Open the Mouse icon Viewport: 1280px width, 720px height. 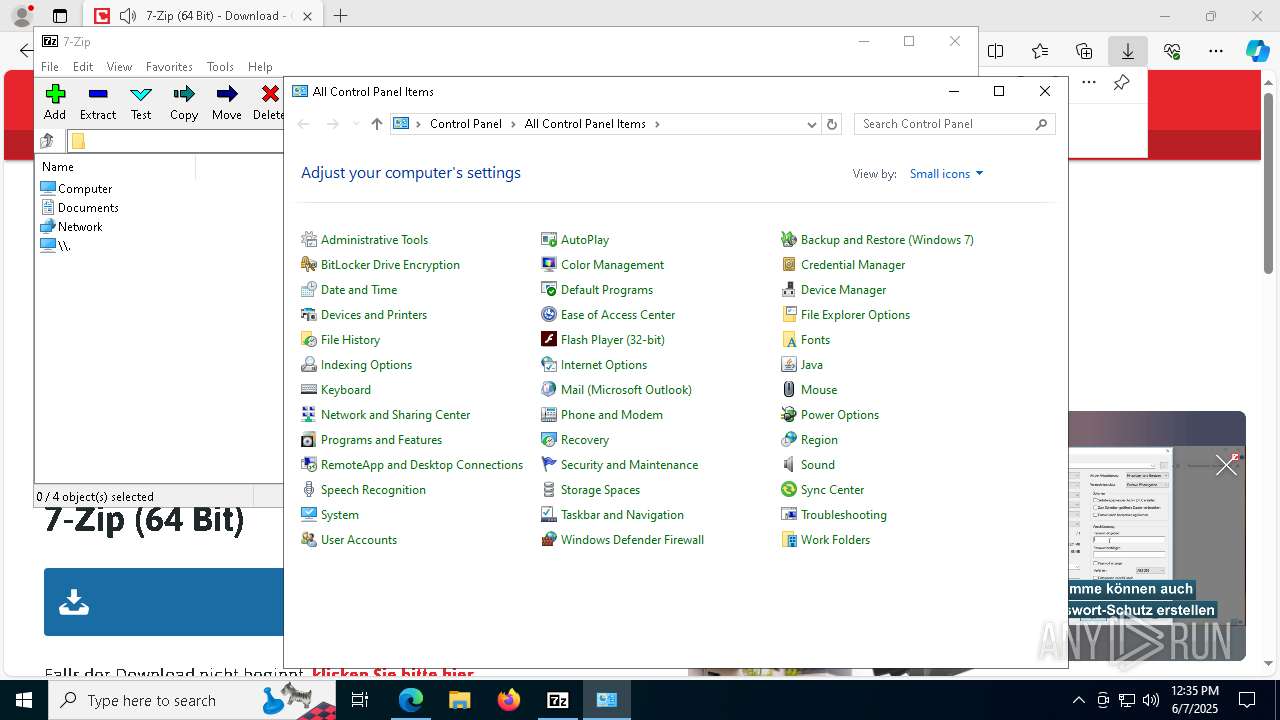coord(789,390)
